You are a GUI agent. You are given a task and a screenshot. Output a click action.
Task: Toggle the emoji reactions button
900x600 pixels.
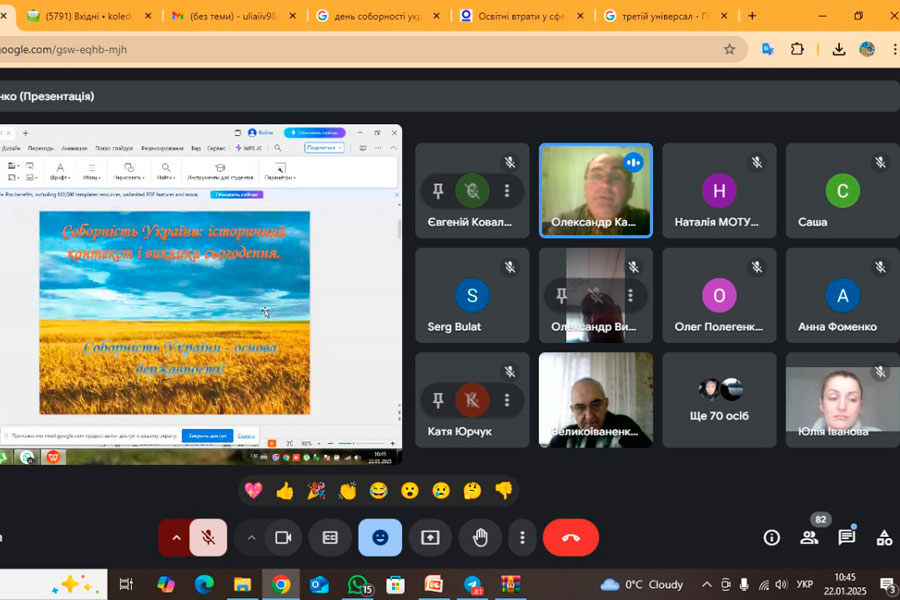(x=380, y=537)
